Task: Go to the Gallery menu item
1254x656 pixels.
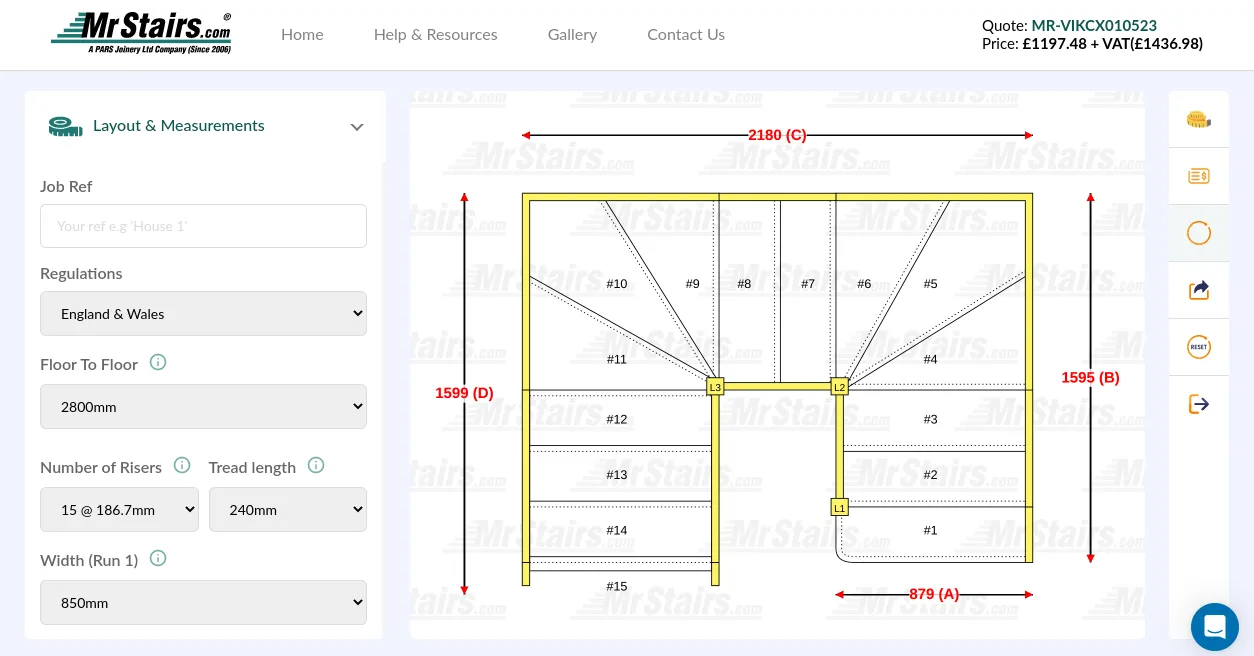Action: pyautogui.click(x=572, y=35)
